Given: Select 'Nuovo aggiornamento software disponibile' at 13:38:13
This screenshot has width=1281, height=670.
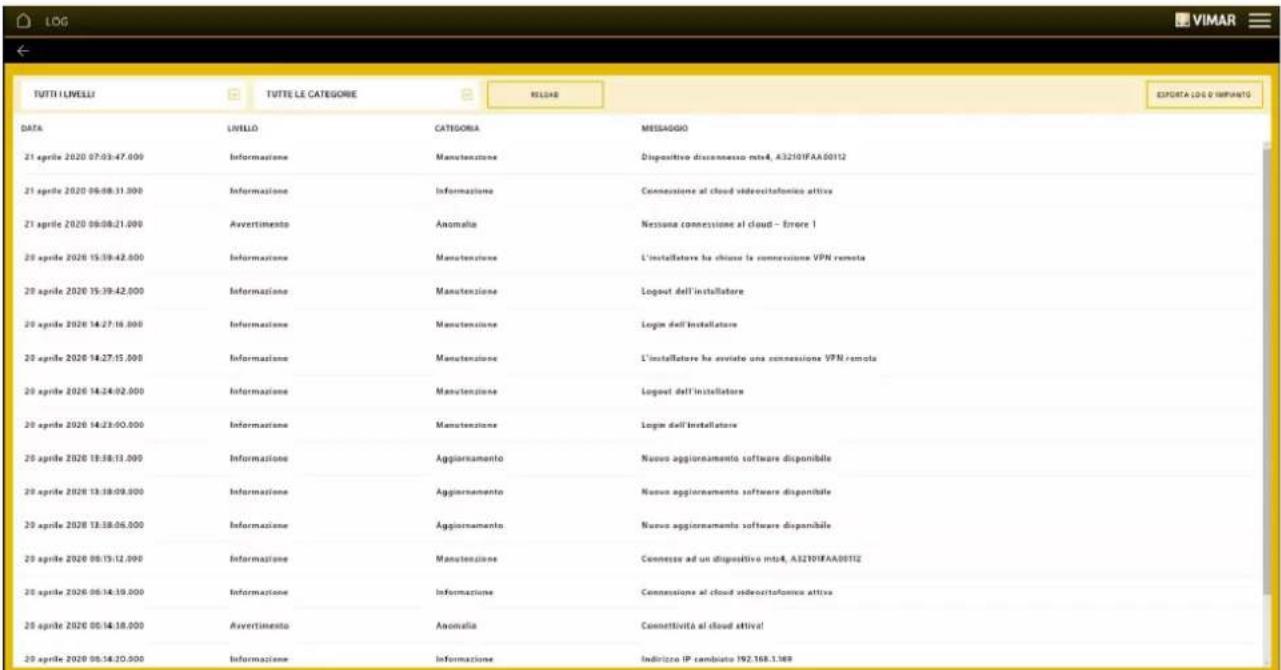Looking at the screenshot, I should tap(736, 459).
